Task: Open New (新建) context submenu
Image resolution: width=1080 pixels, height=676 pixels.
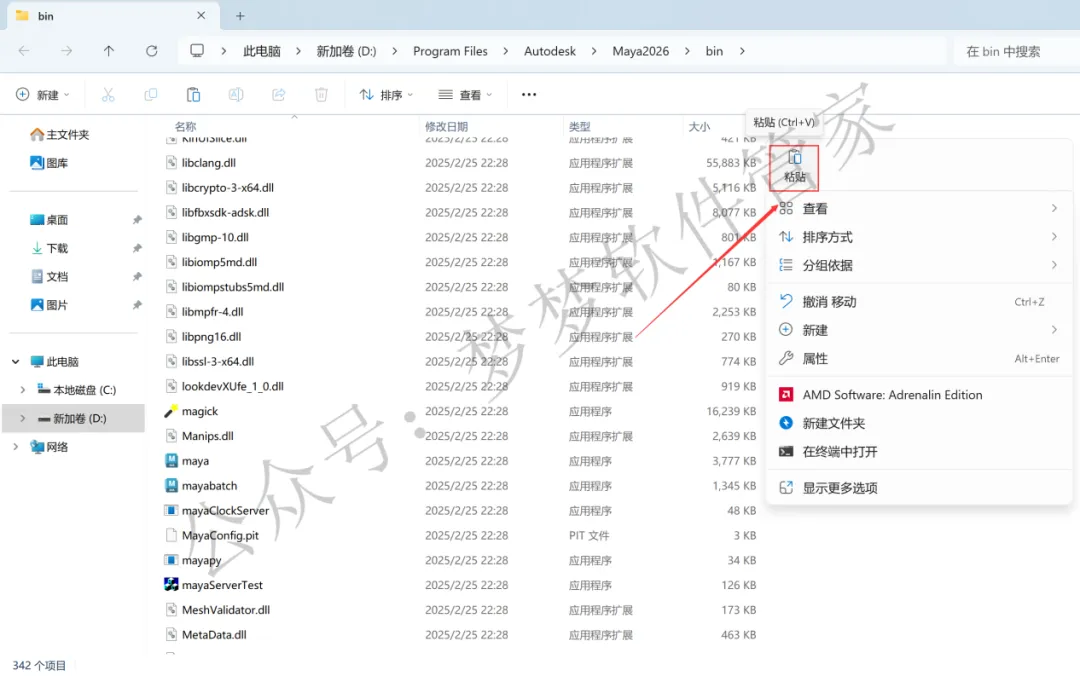Action: (x=919, y=330)
